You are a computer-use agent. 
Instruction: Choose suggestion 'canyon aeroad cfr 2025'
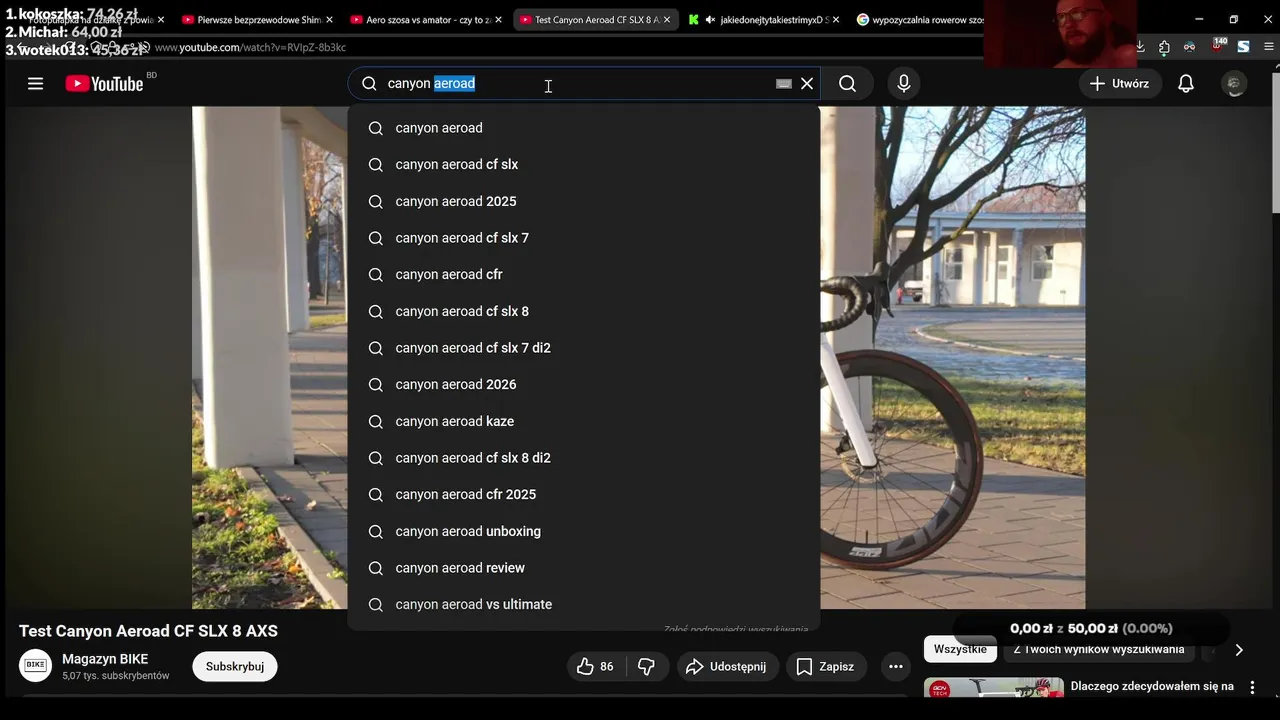[584, 494]
